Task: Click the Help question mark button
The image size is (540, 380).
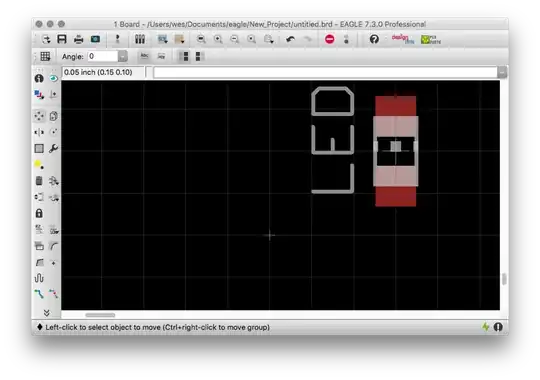Action: [374, 39]
